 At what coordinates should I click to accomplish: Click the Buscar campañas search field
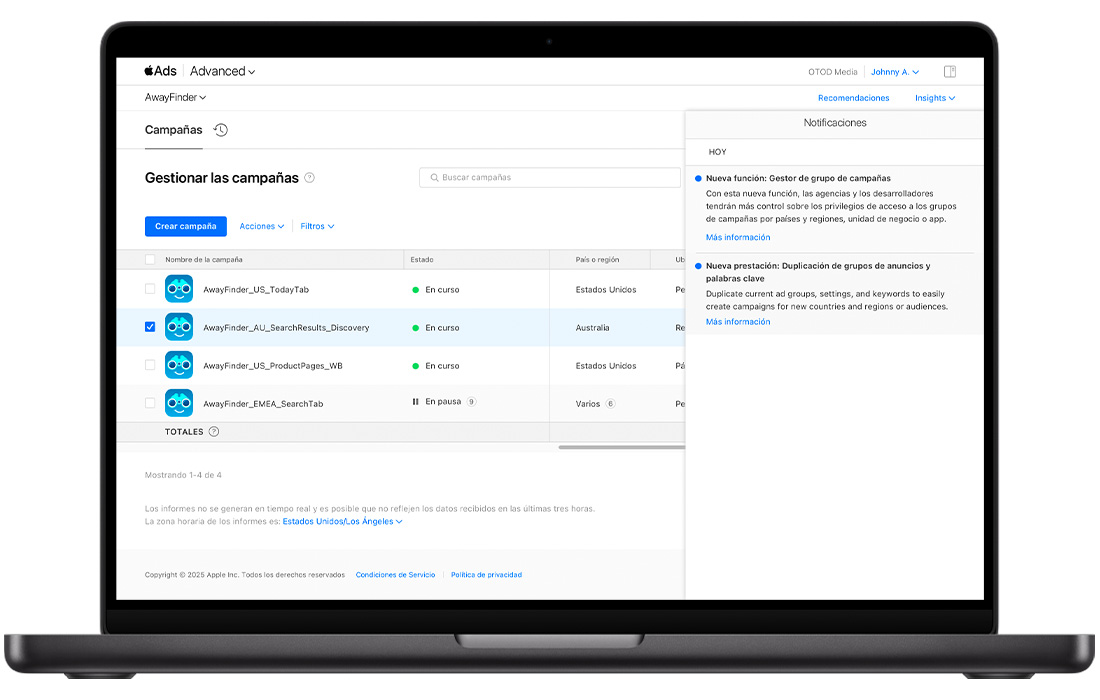click(x=550, y=178)
